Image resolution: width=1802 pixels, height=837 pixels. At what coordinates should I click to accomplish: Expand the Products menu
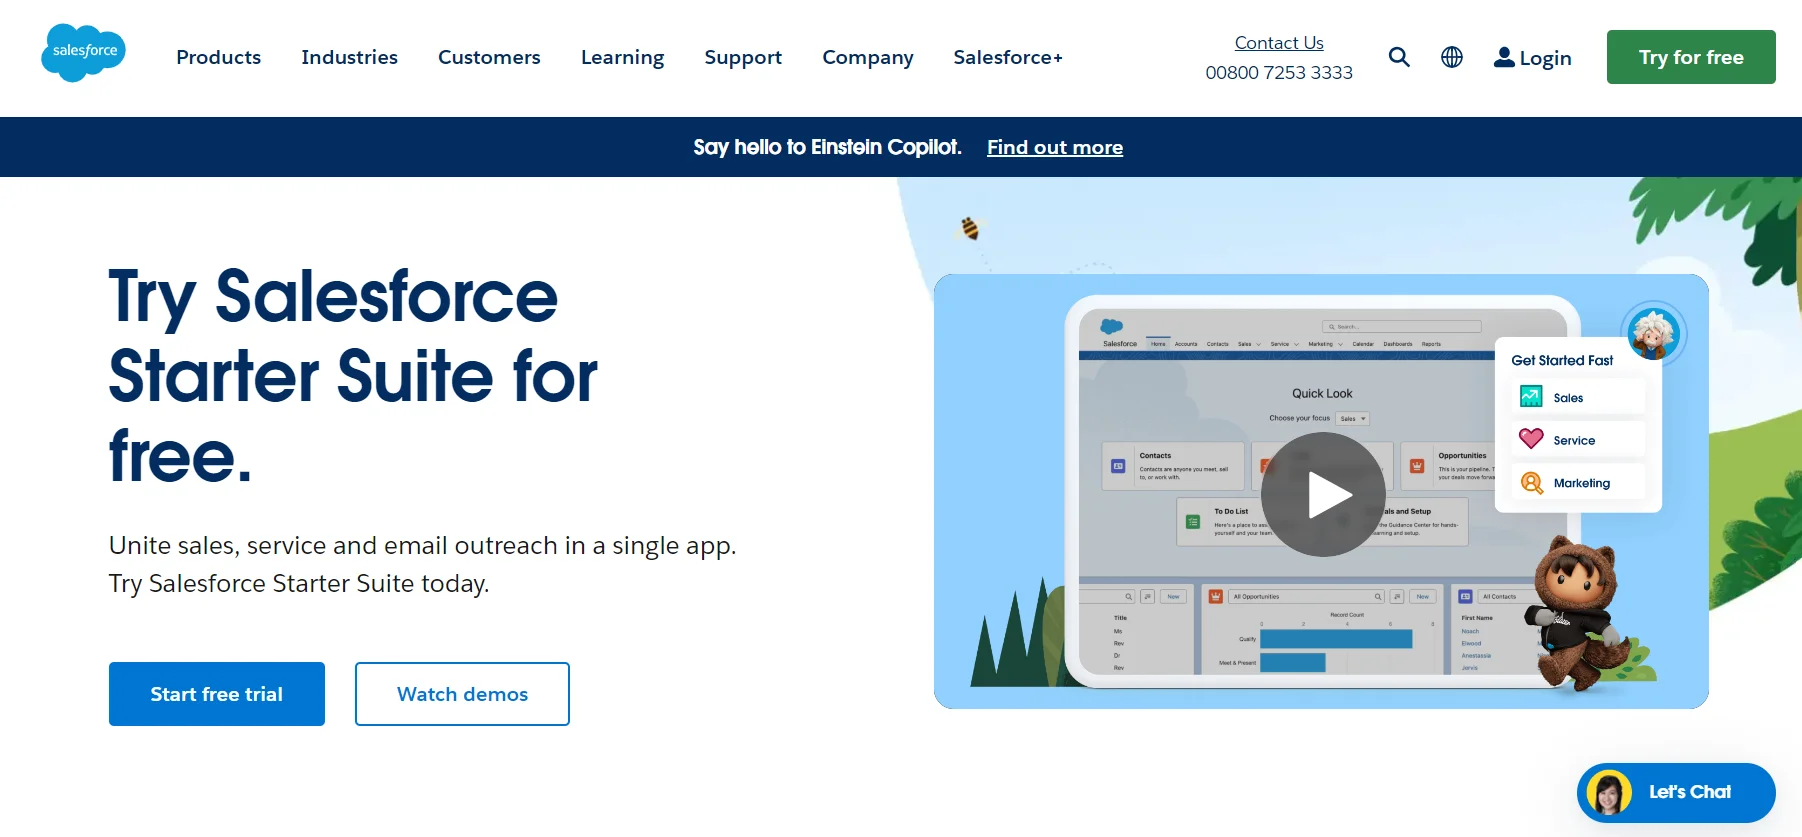218,57
